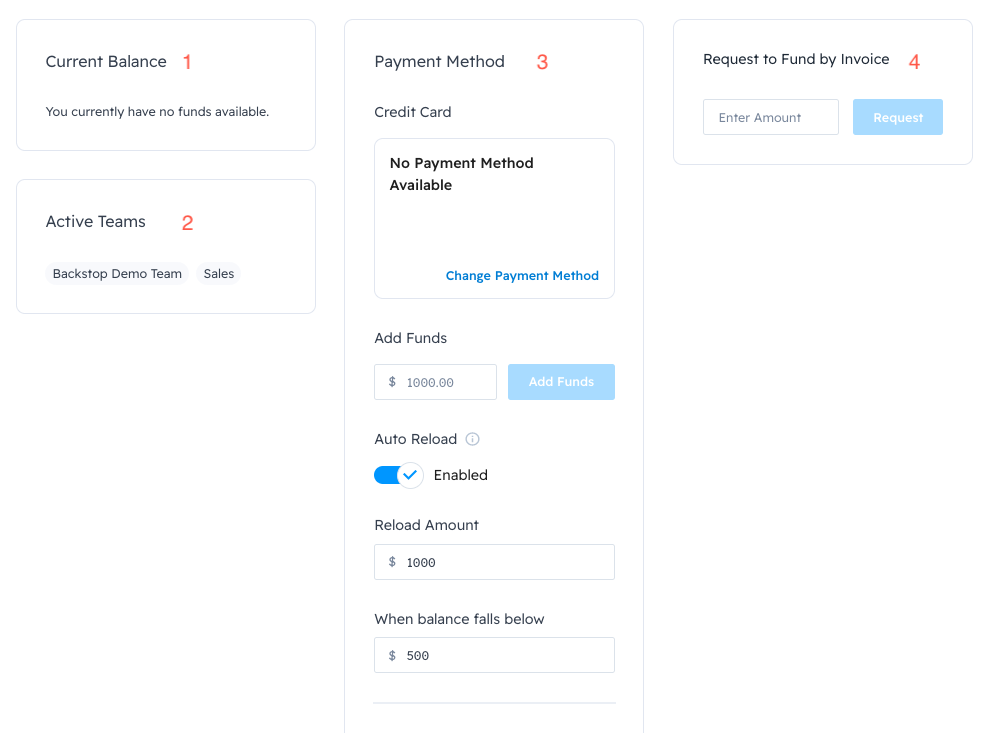The image size is (994, 733).
Task: Click the Enter Amount invoice field
Action: pyautogui.click(x=770, y=117)
